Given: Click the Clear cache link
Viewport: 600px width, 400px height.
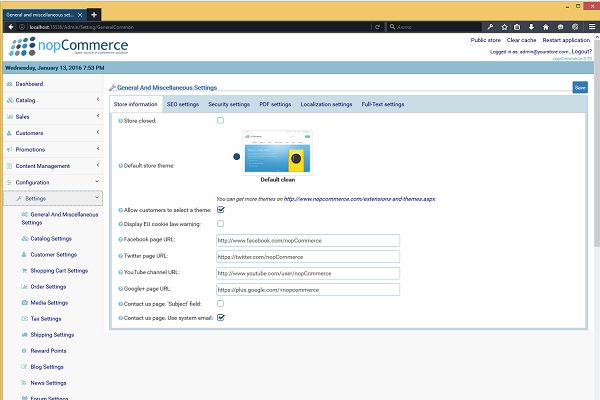Looking at the screenshot, I should click(521, 39).
